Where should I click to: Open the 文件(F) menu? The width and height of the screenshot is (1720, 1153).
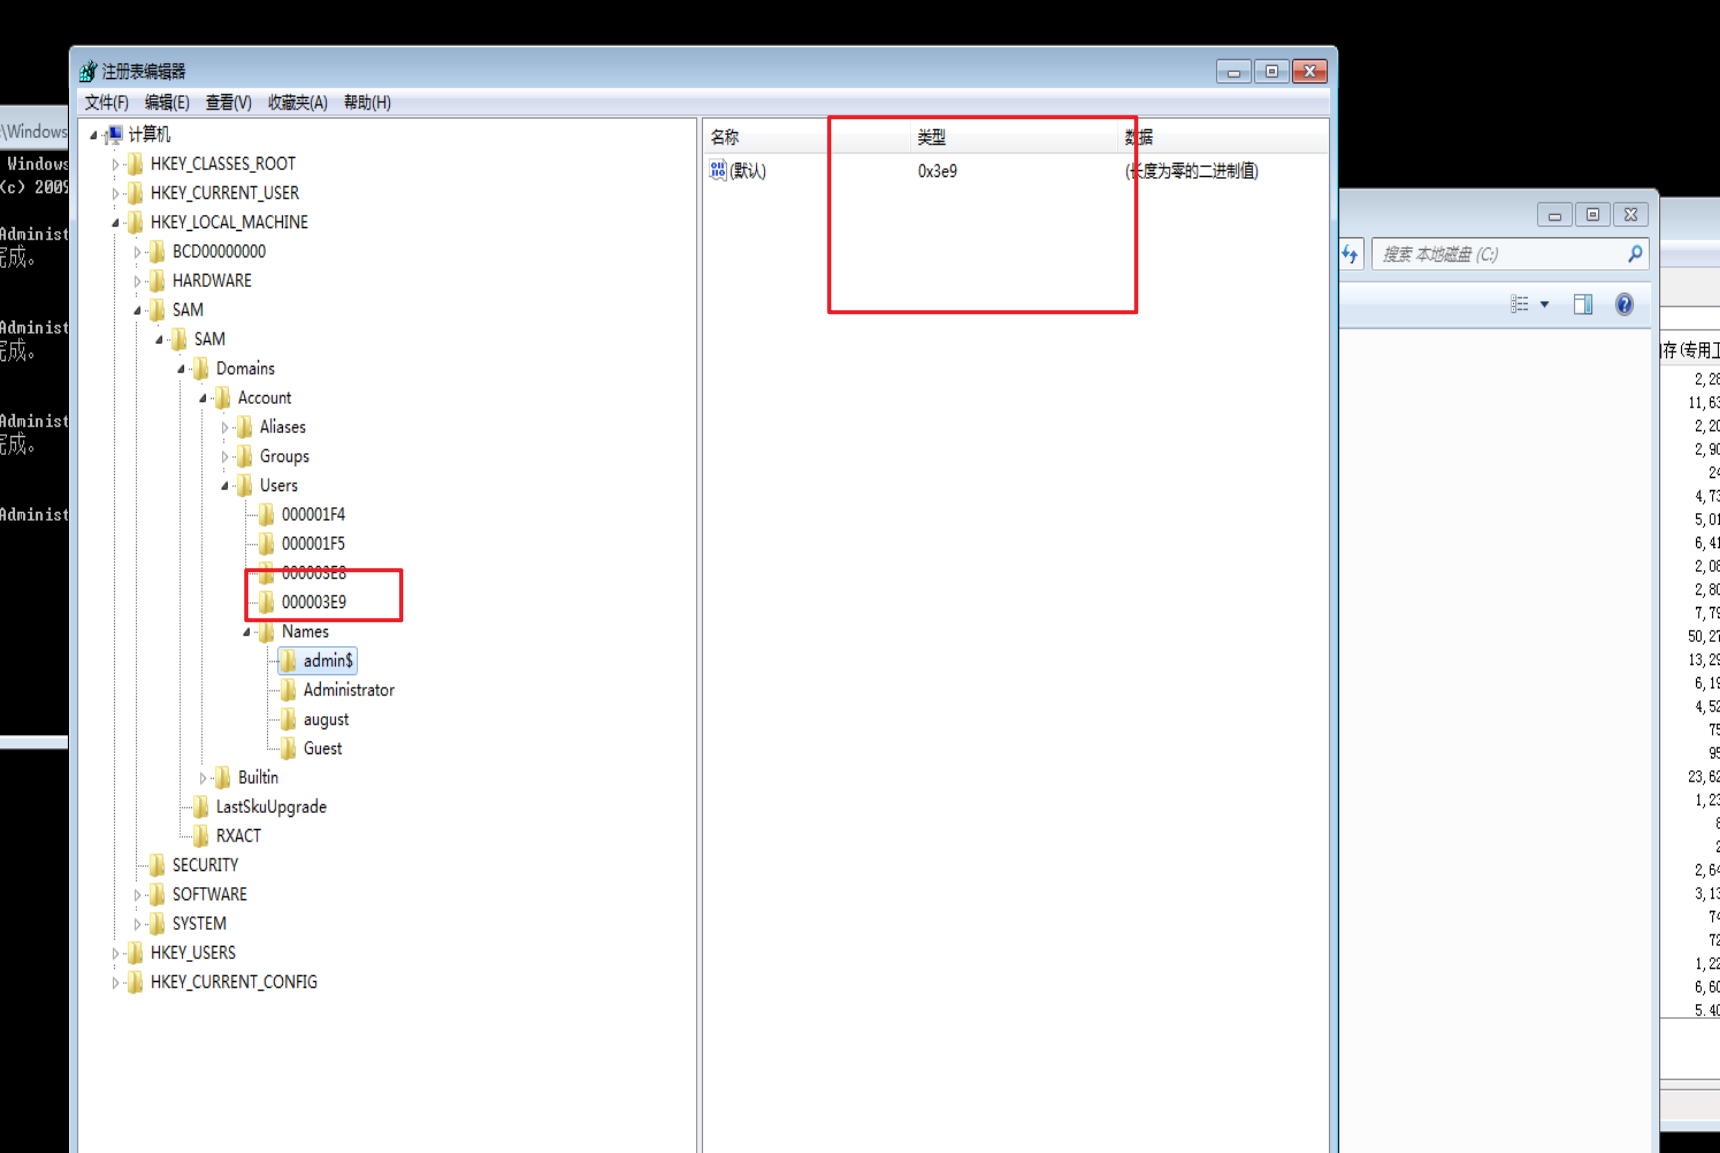tap(106, 102)
